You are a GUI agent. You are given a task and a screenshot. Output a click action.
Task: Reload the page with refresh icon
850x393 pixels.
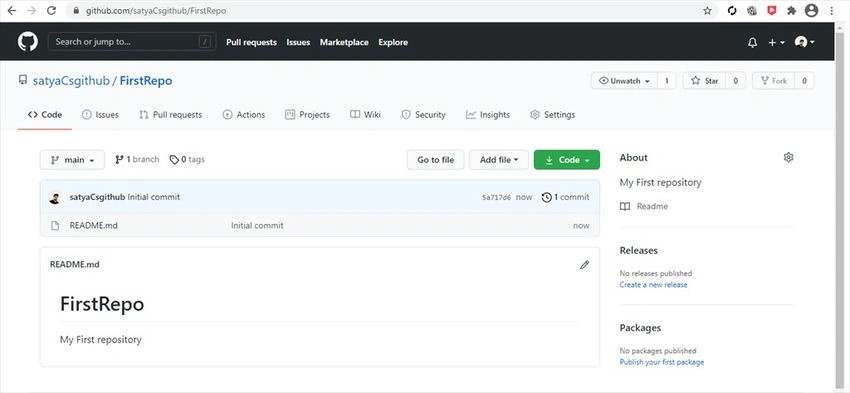coord(51,10)
